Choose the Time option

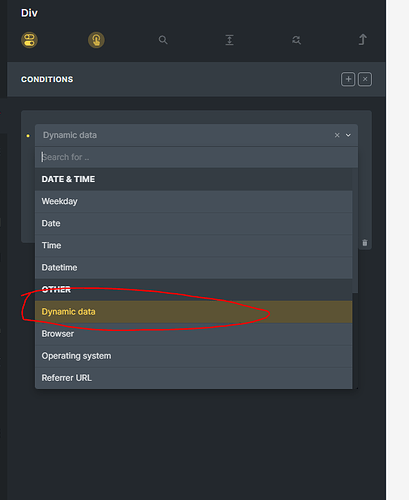coord(194,245)
